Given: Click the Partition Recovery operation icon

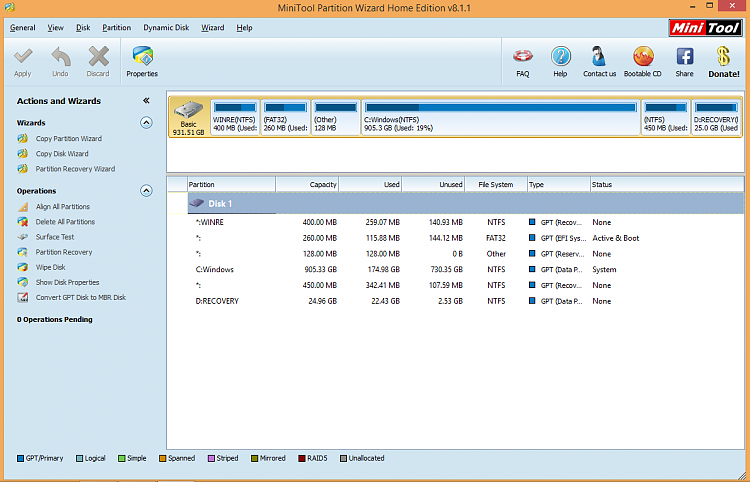Looking at the screenshot, I should pyautogui.click(x=22, y=252).
